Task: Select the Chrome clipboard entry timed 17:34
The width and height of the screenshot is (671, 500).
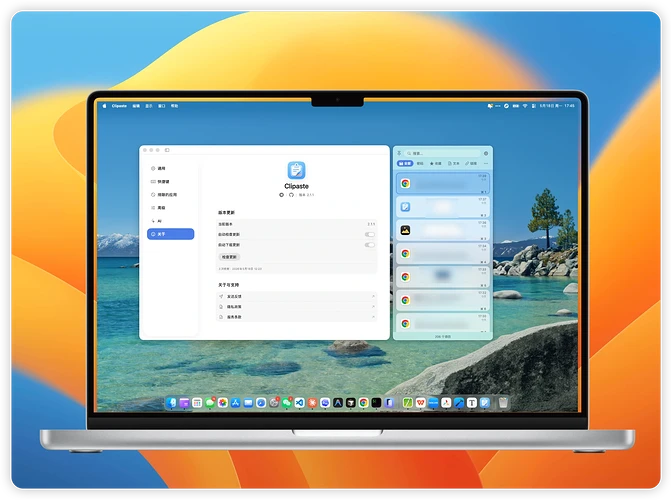Action: point(442,254)
